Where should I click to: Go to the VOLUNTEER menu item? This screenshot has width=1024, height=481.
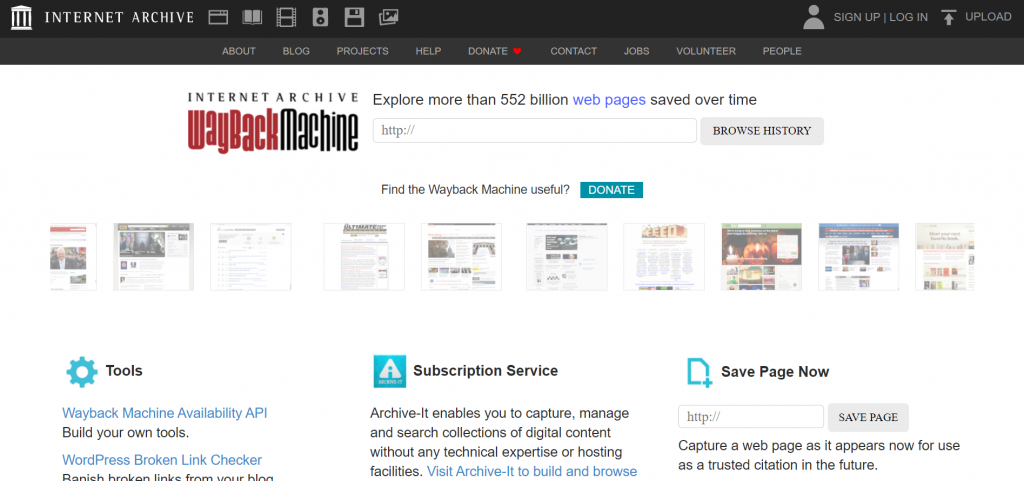[x=705, y=51]
